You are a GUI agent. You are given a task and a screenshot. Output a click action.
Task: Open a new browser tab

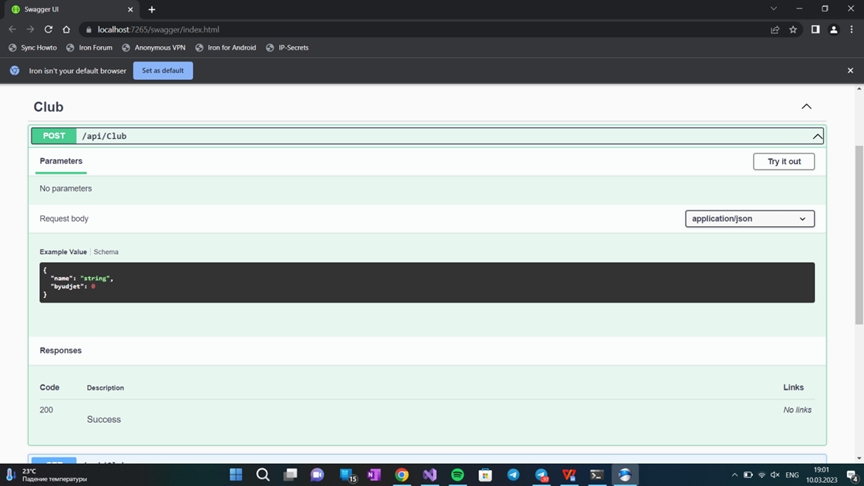tap(152, 9)
